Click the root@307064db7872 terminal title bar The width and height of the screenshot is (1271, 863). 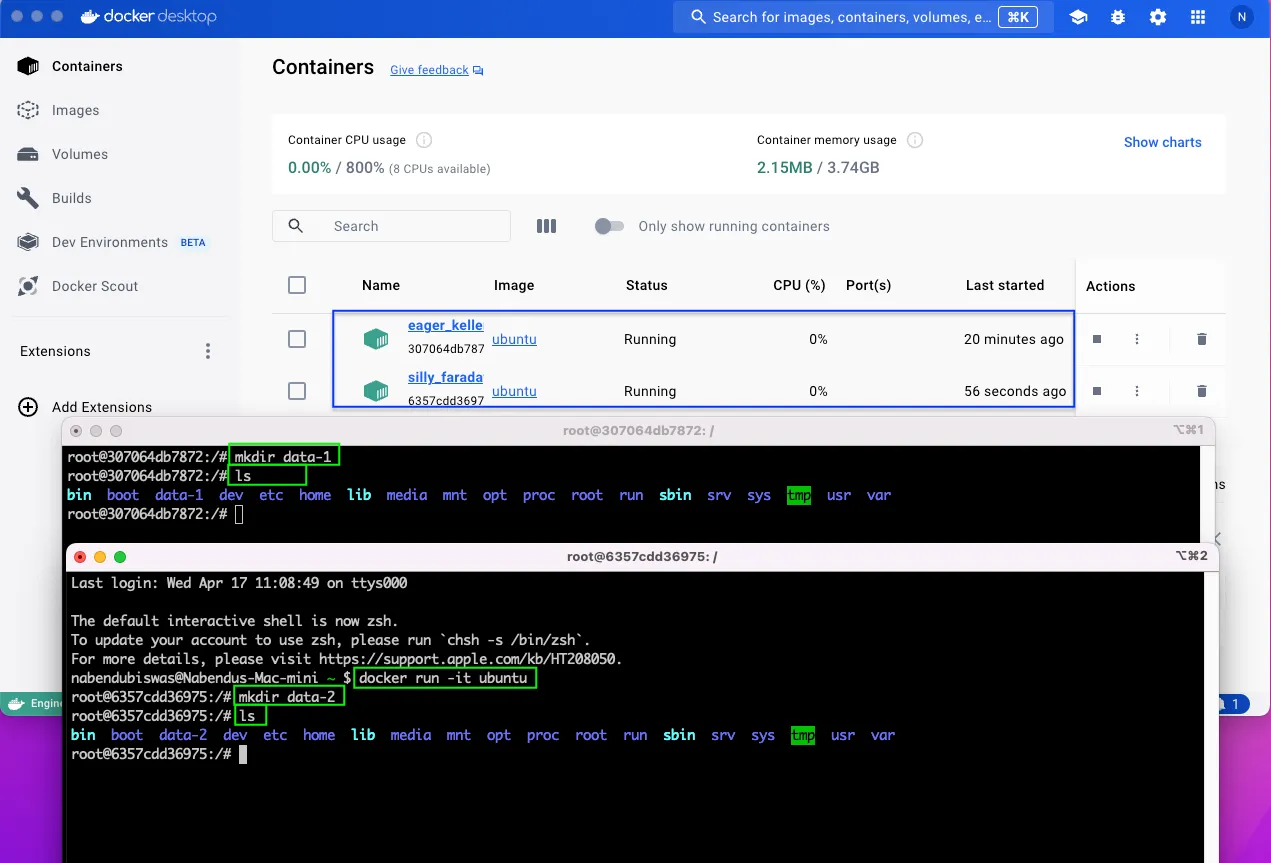click(x=640, y=431)
